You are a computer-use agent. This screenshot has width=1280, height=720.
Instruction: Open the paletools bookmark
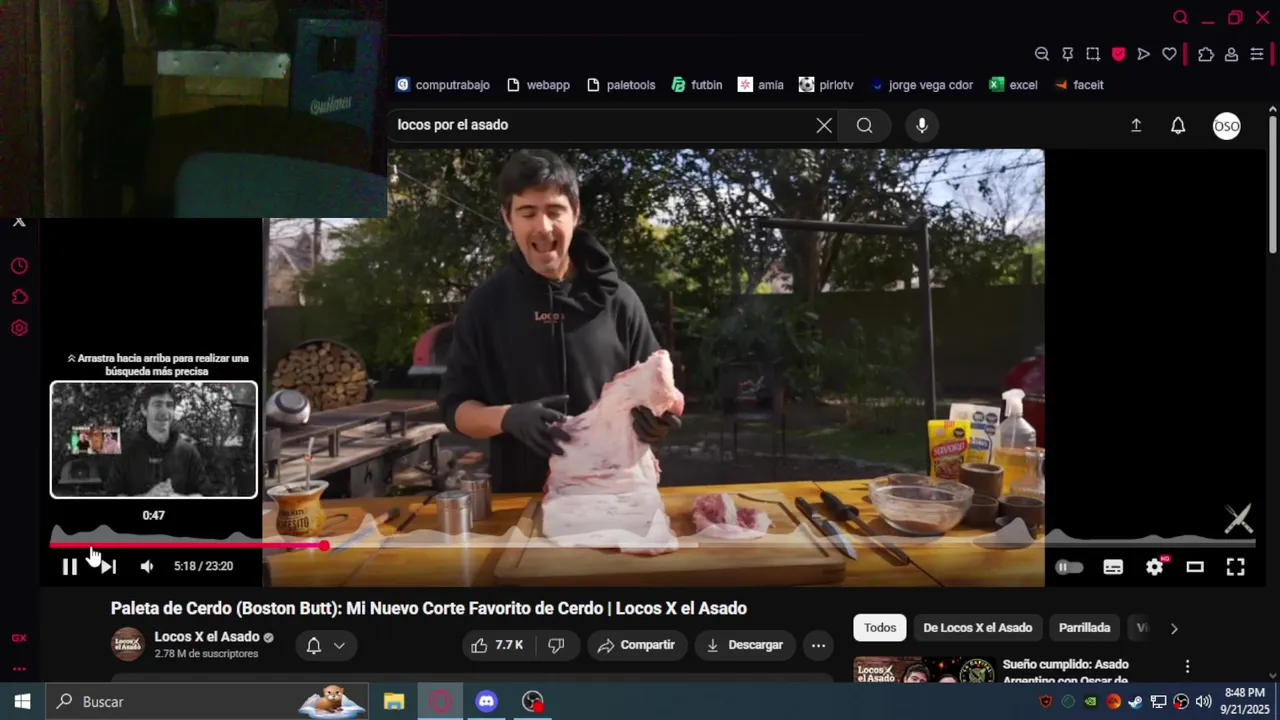click(x=621, y=85)
